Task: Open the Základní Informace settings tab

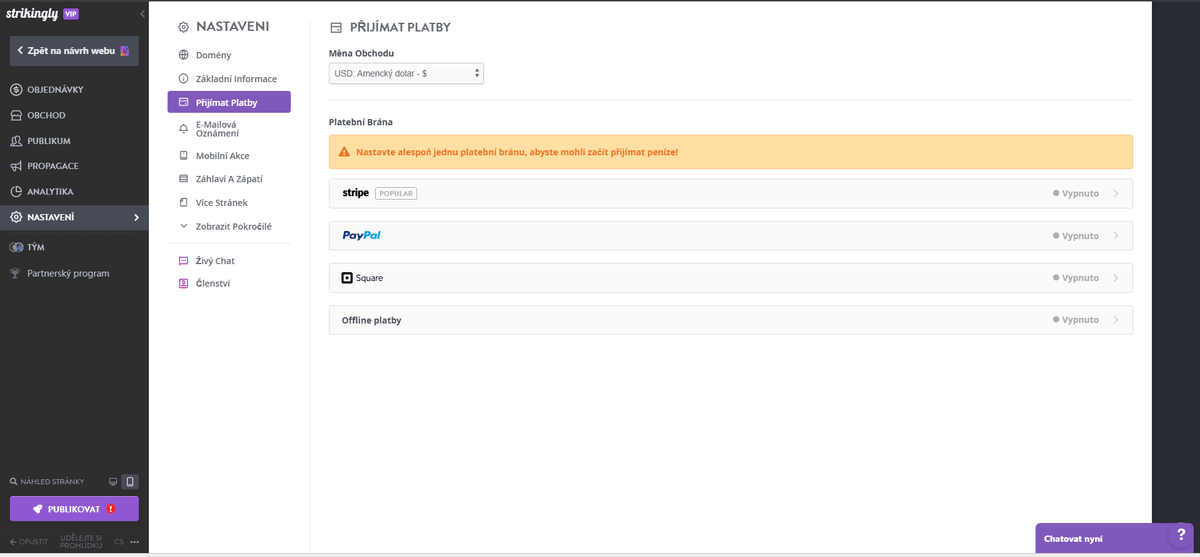Action: [x=236, y=79]
